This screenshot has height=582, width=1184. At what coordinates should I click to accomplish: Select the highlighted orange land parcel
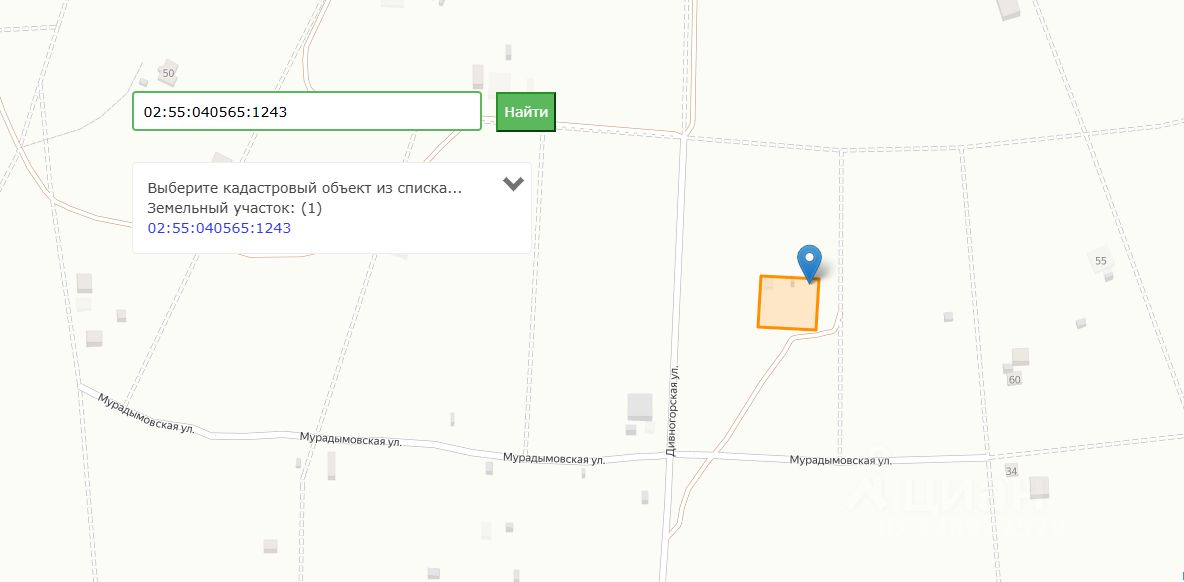pyautogui.click(x=788, y=303)
